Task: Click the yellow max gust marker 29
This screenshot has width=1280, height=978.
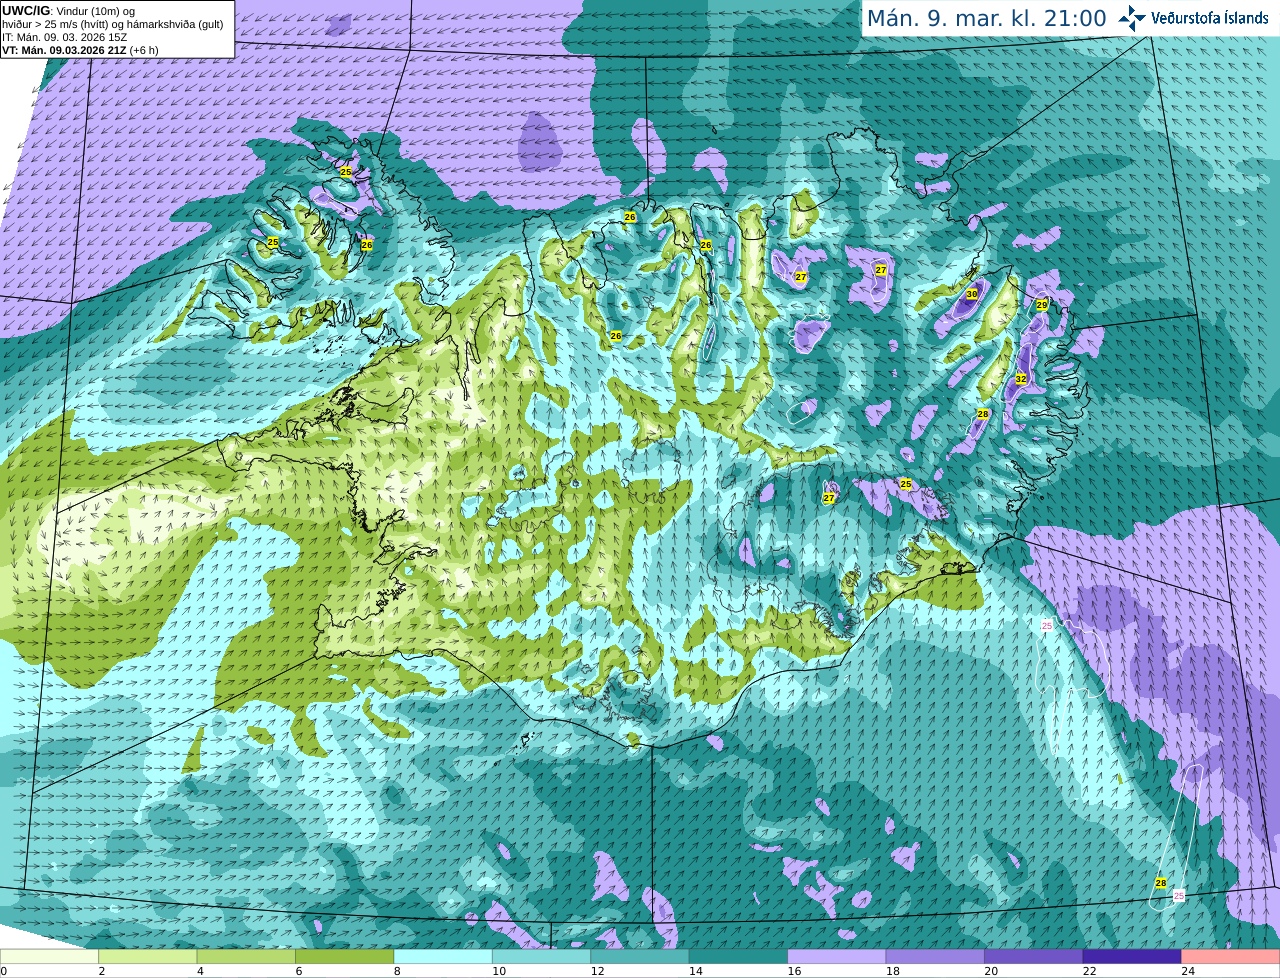Action: click(x=1042, y=304)
